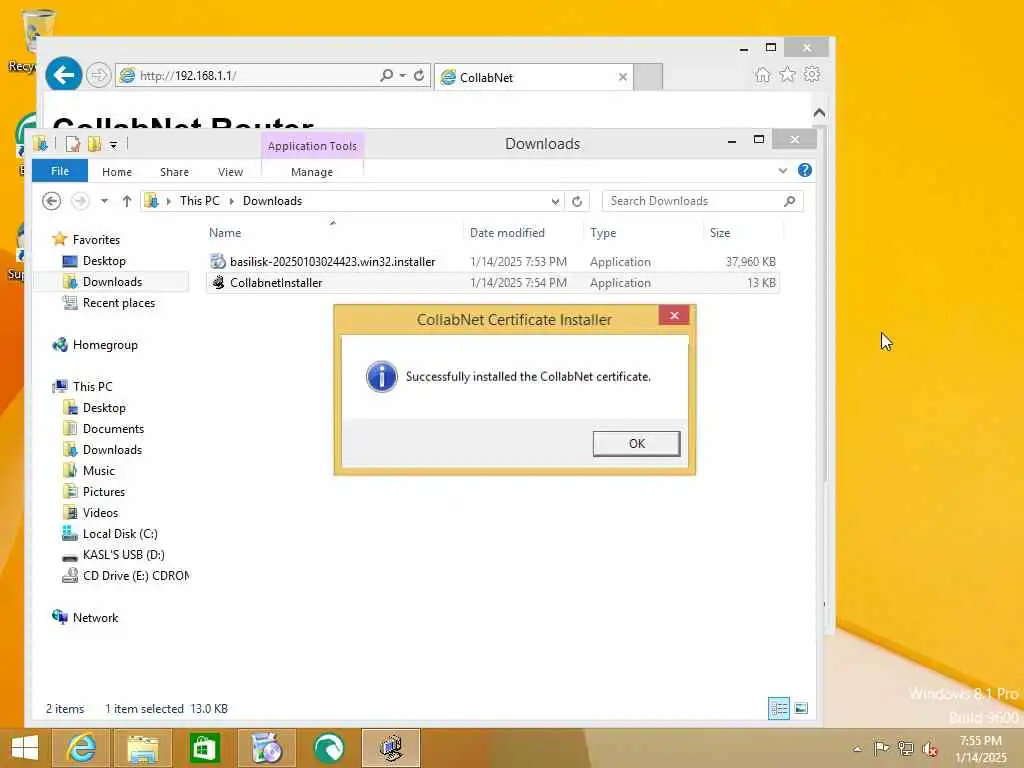1024x768 pixels.
Task: Select This PC in the navigation tree
Action: [x=92, y=387]
